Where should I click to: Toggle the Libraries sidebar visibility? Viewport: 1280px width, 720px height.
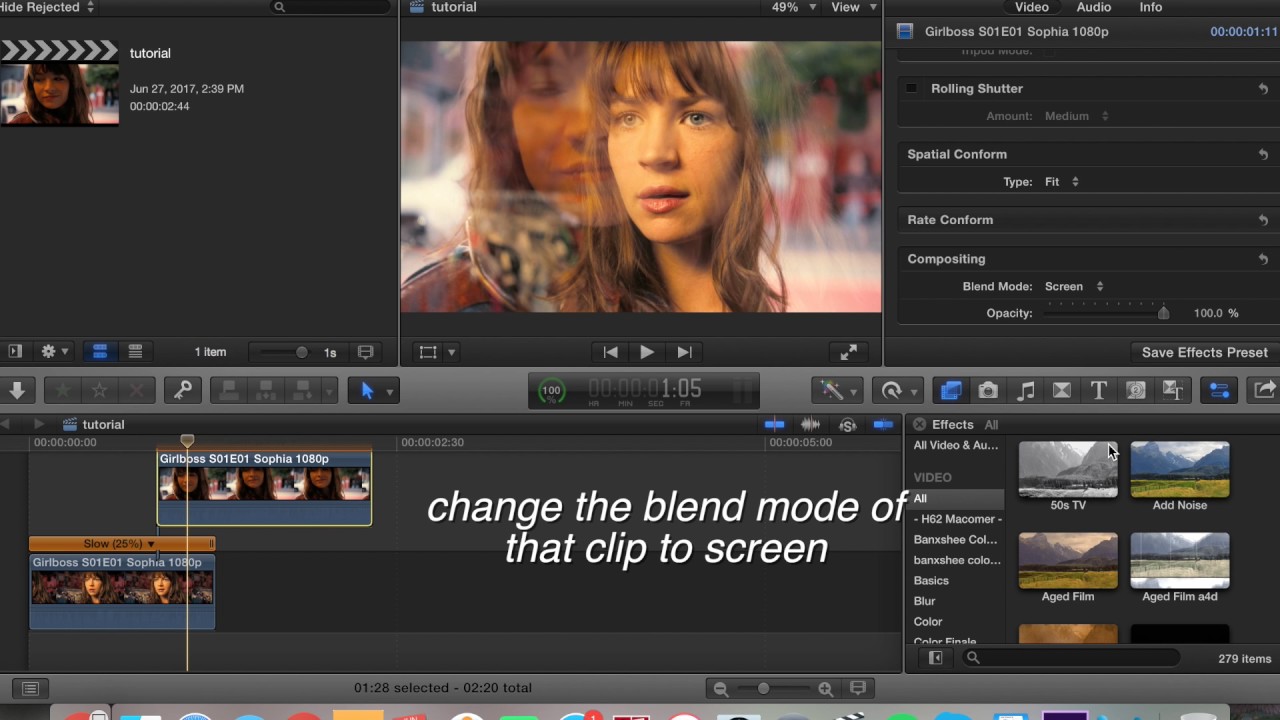[14, 352]
